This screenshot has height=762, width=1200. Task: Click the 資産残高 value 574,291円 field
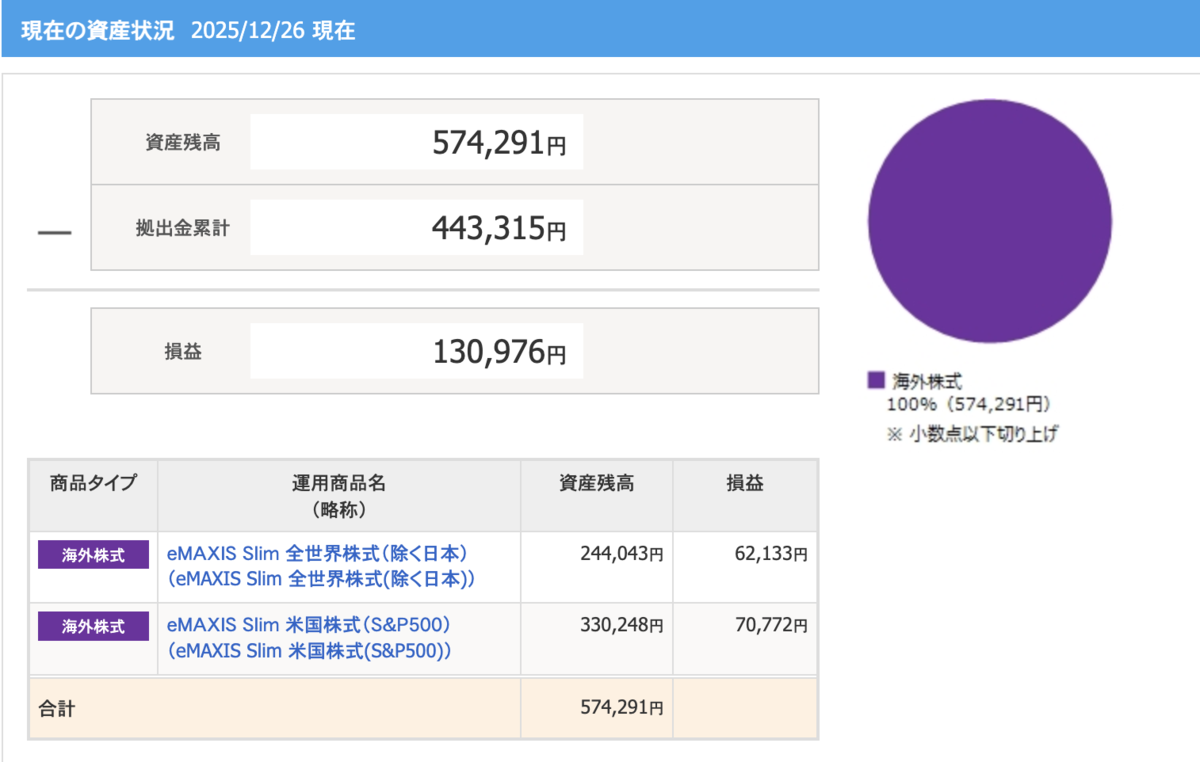point(416,142)
